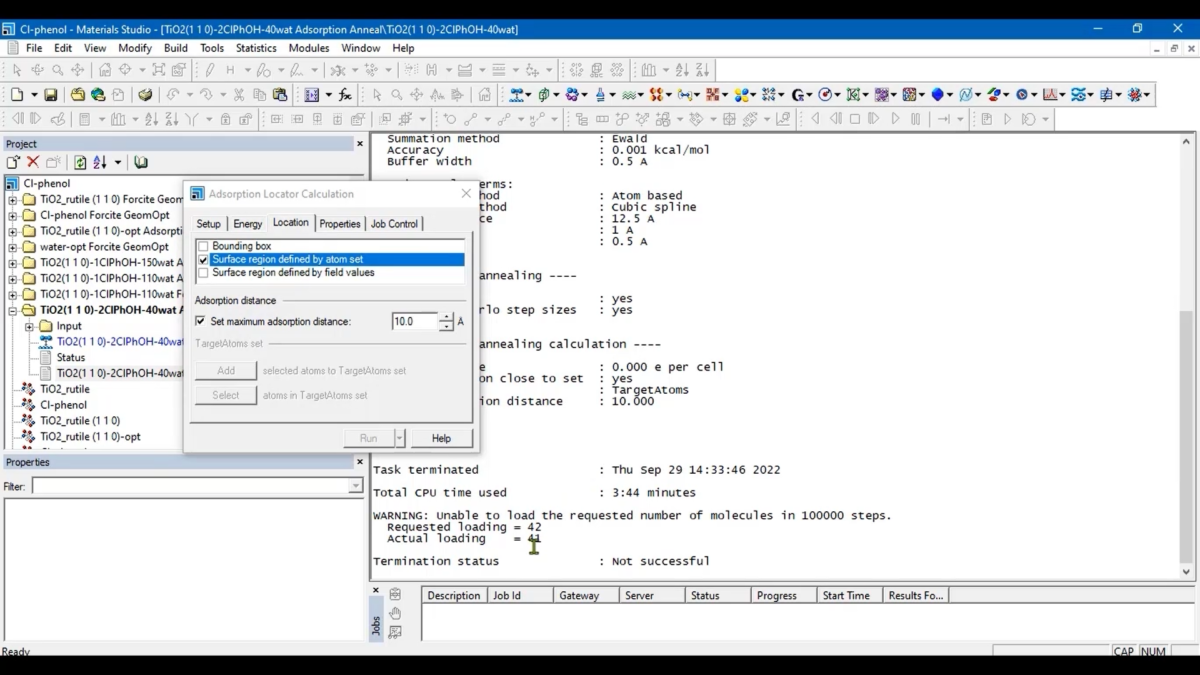Viewport: 1200px width, 675px height.
Task: Click the Copy icon in the toolbar
Action: click(x=259, y=95)
